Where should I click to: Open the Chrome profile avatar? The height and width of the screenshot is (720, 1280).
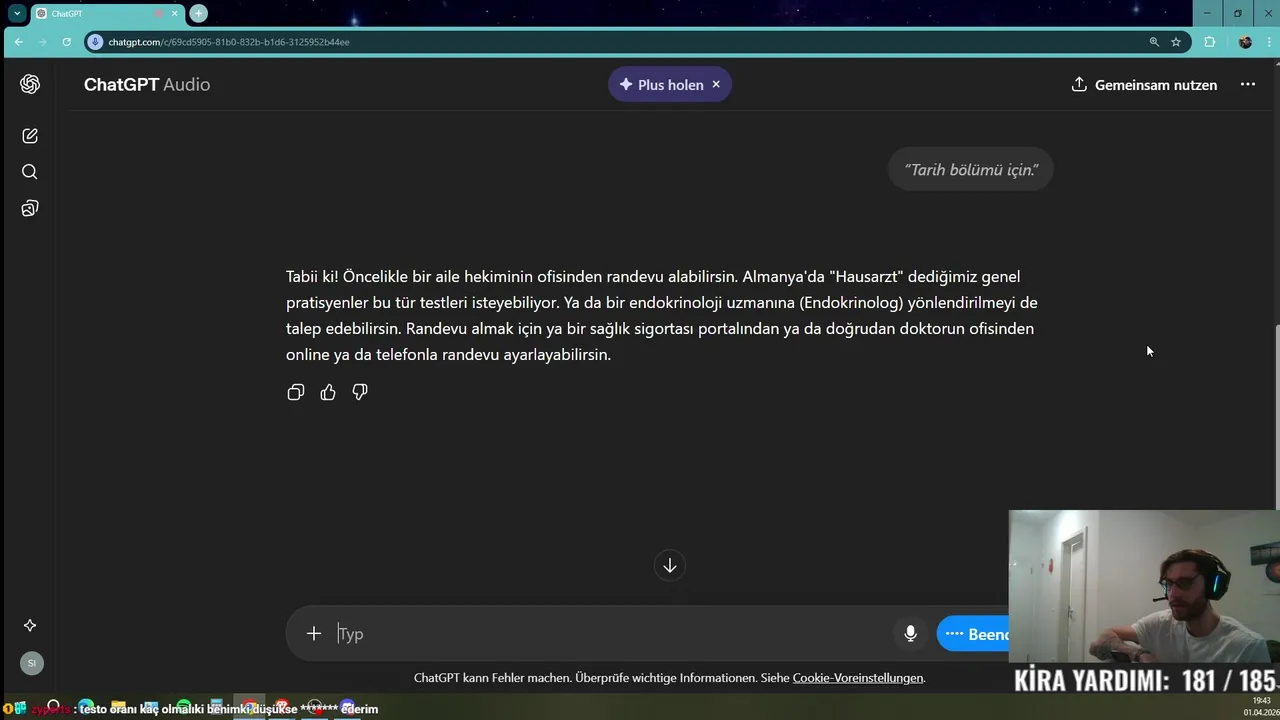1245,42
